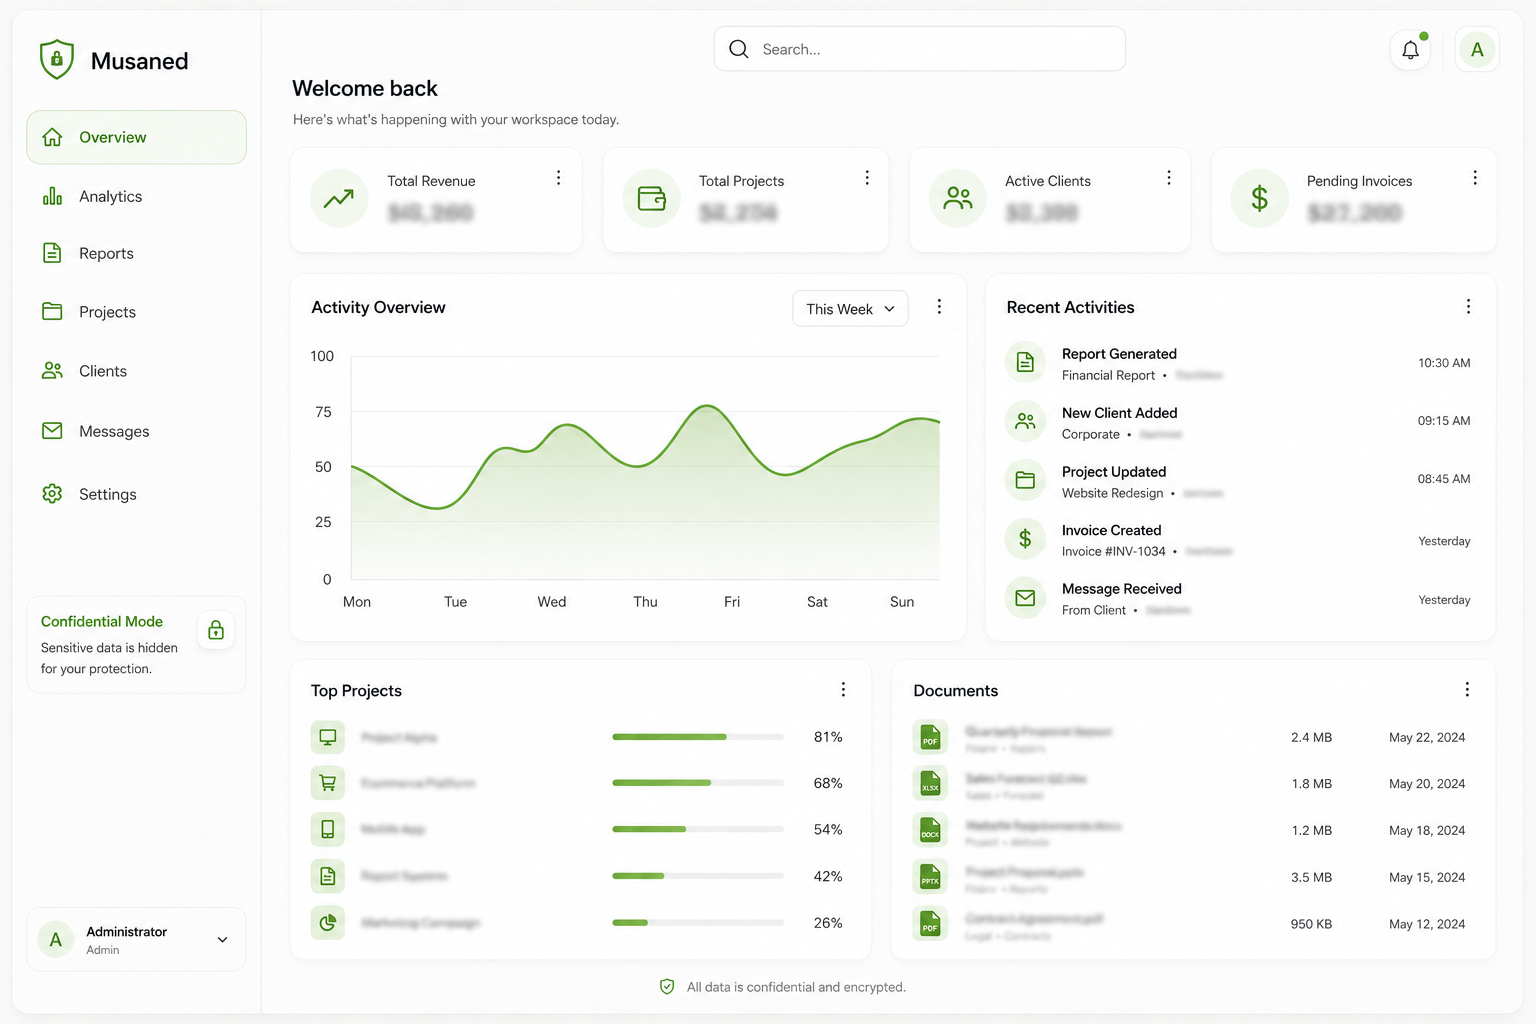Screen dimensions: 1536x1024
Task: Select the Total Projects wallet icon
Action: coord(651,198)
